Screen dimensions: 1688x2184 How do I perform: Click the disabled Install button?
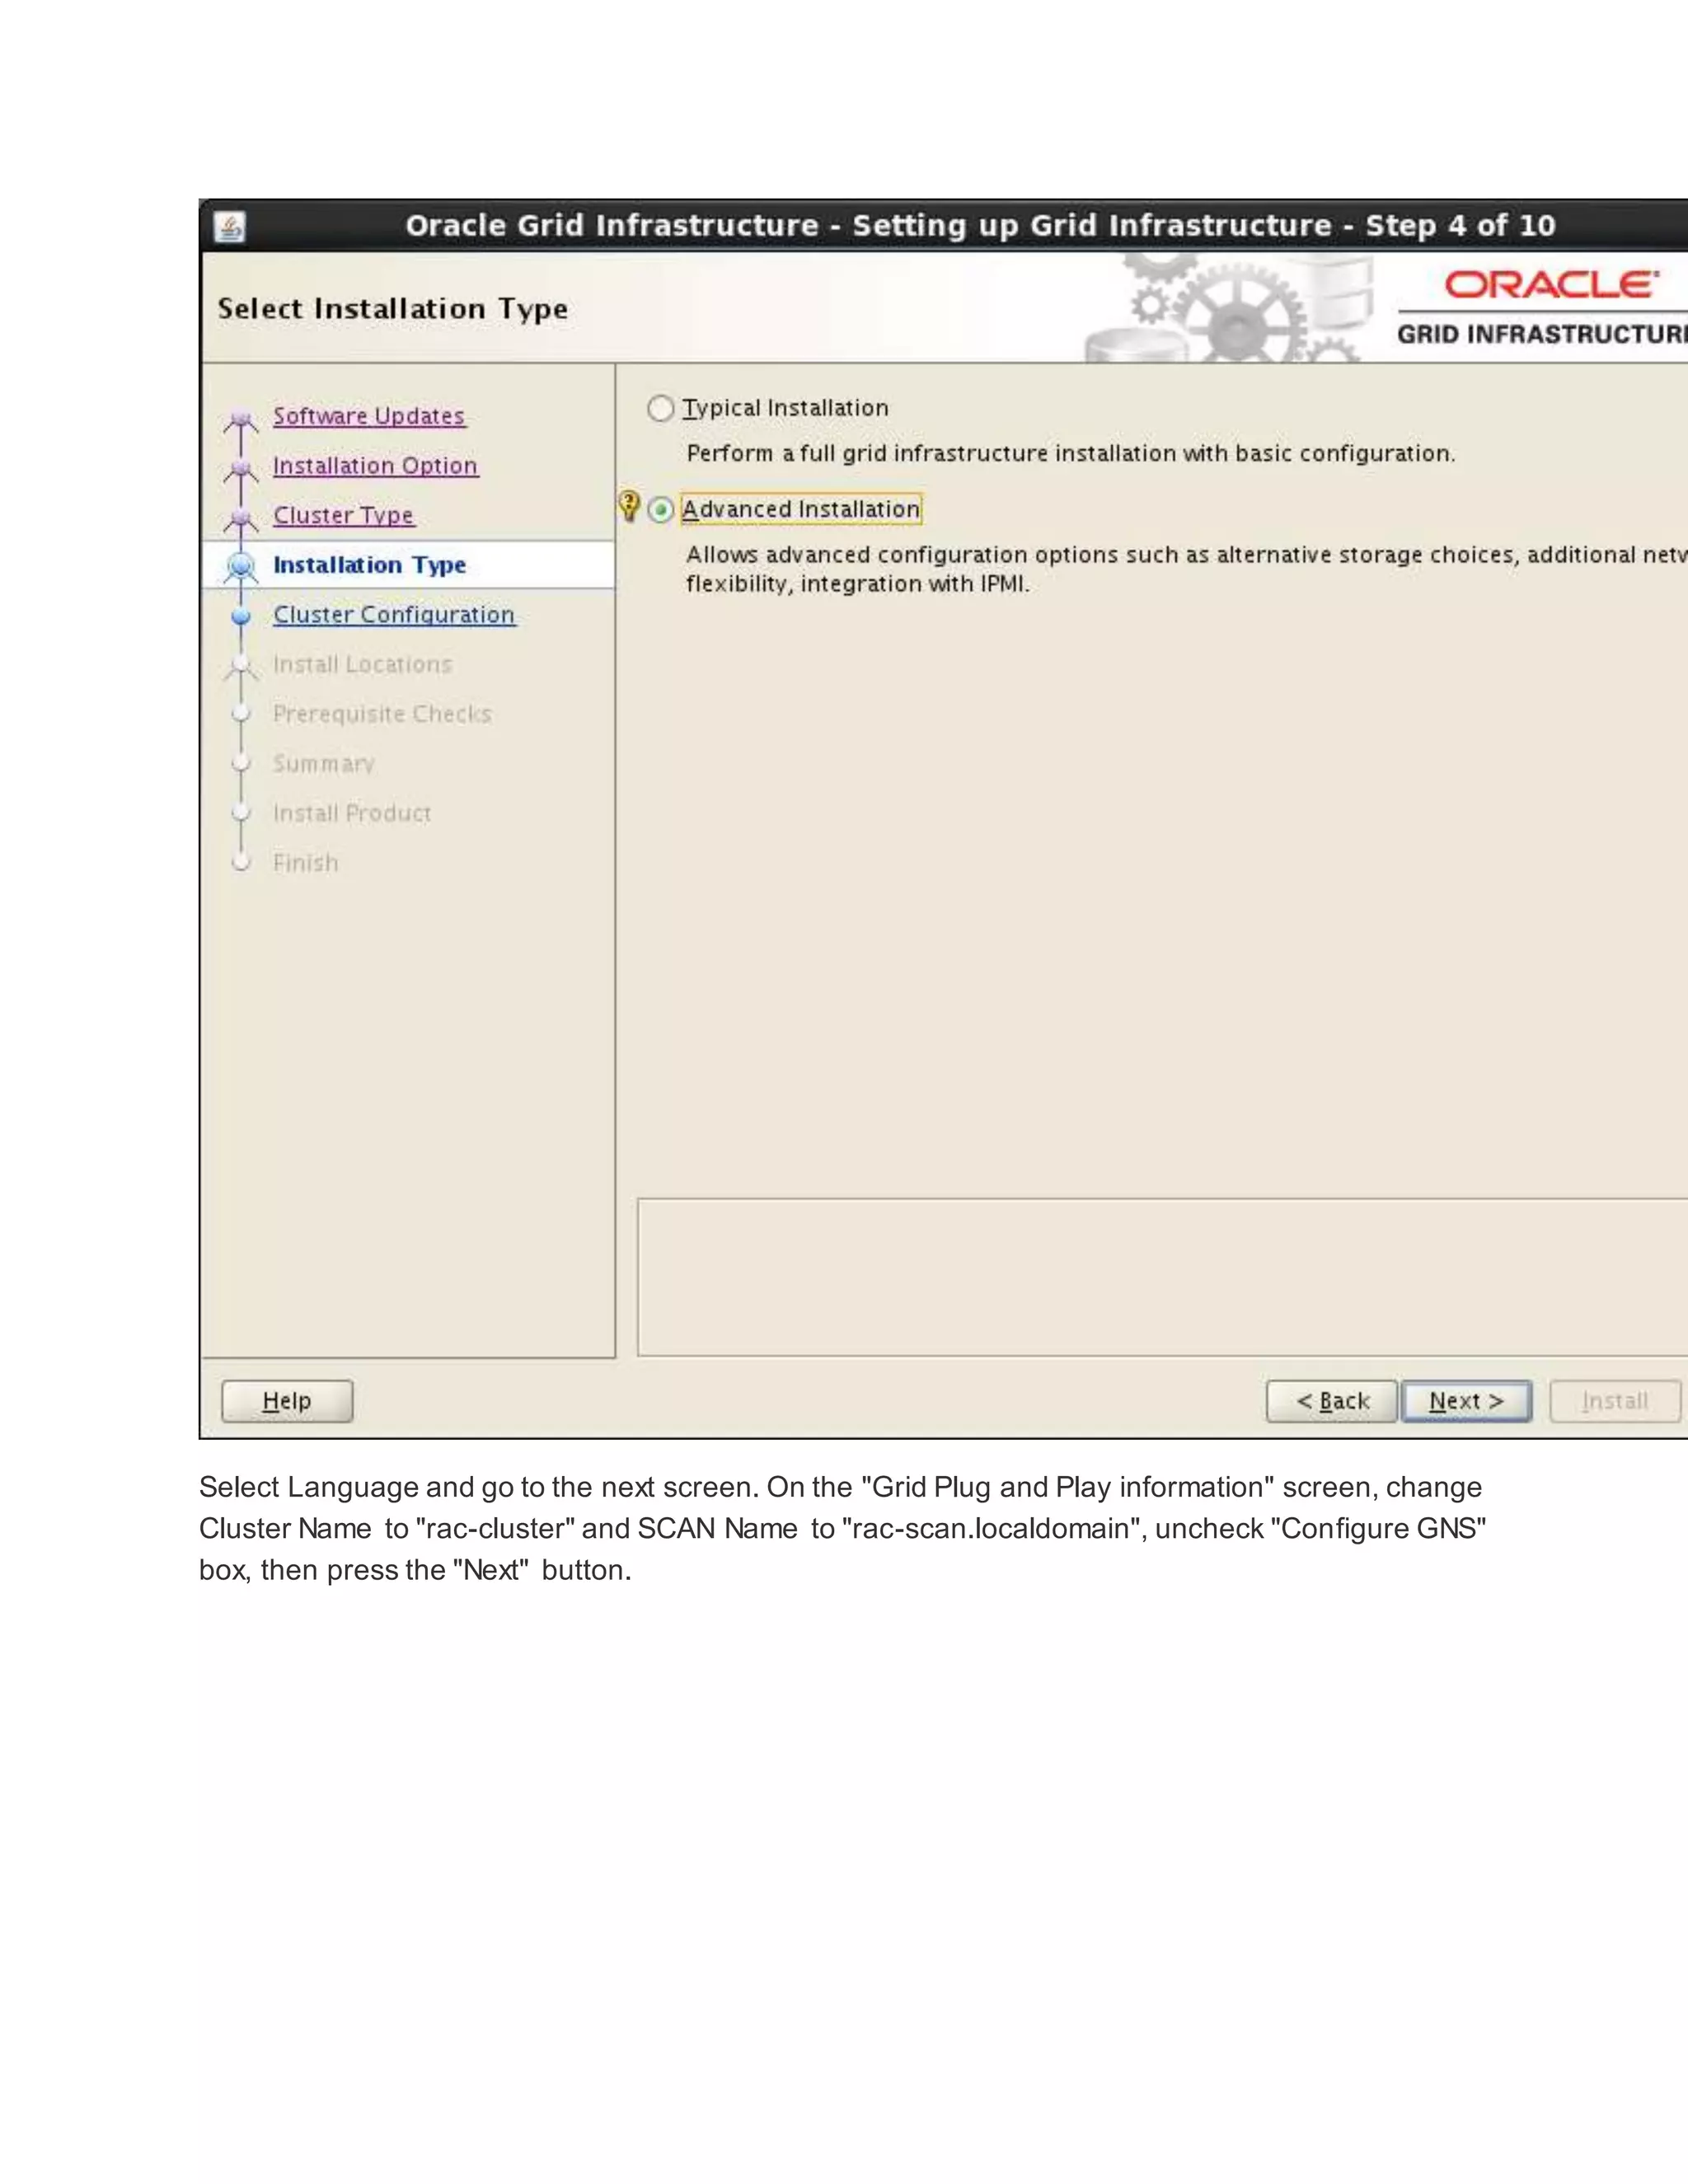[1615, 1401]
